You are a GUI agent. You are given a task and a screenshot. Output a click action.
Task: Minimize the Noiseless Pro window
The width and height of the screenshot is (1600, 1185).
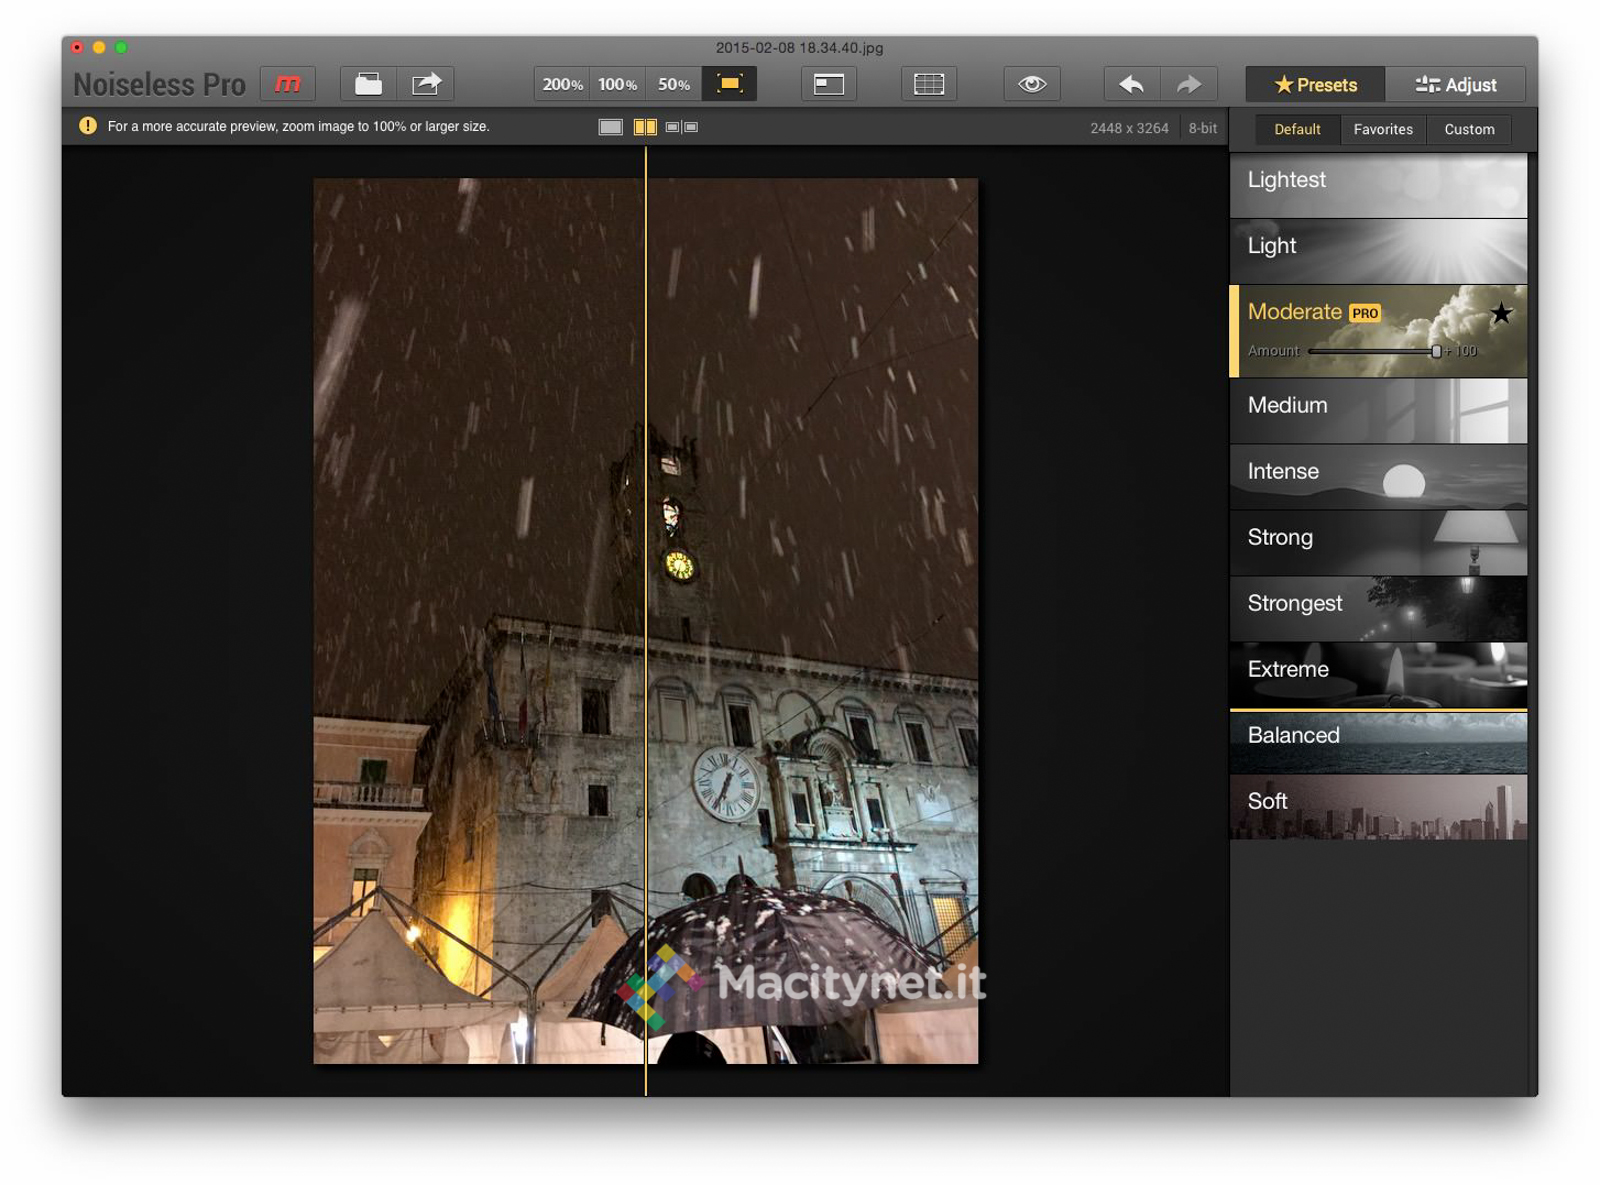coord(99,47)
